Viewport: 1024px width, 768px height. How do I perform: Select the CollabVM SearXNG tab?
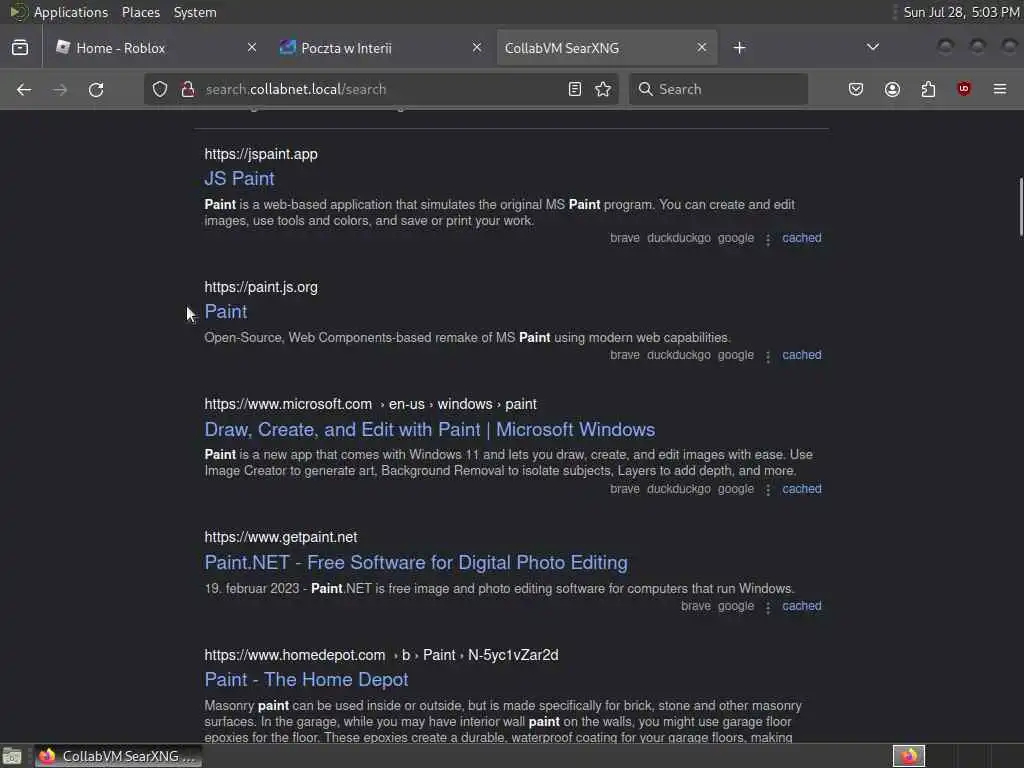(607, 48)
